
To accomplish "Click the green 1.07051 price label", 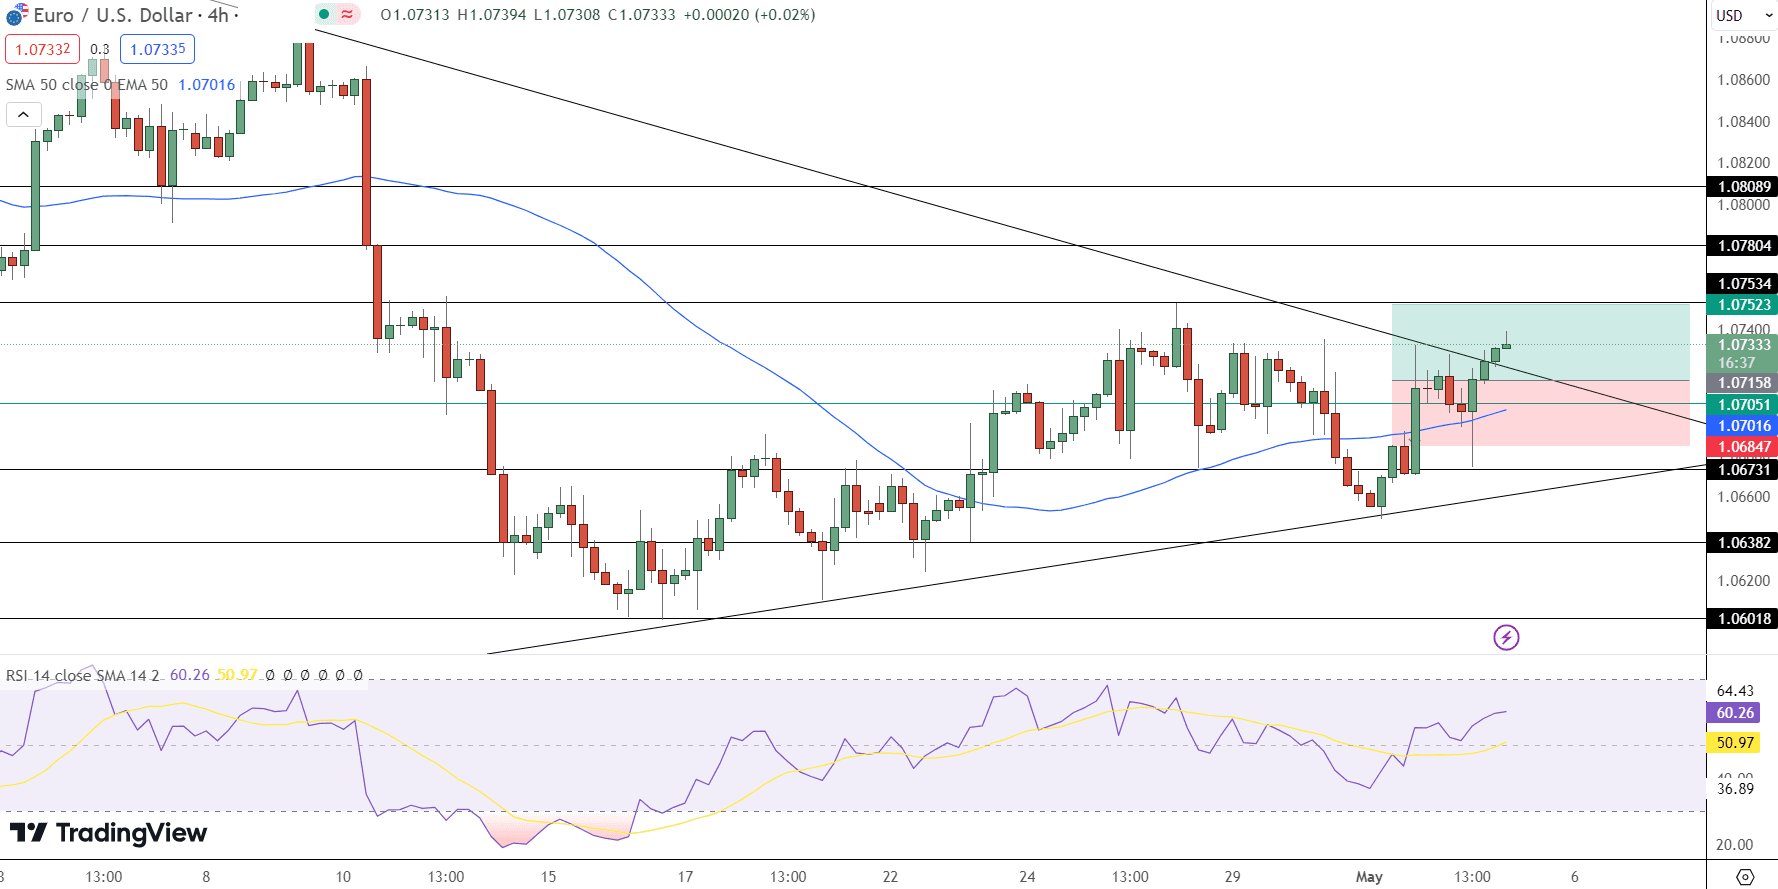I will tap(1744, 405).
